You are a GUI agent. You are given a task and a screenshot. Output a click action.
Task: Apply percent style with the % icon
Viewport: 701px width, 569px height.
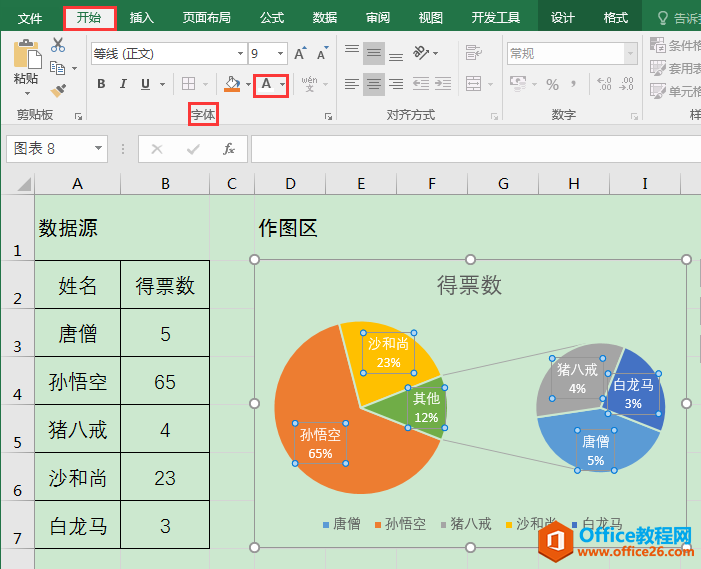553,84
